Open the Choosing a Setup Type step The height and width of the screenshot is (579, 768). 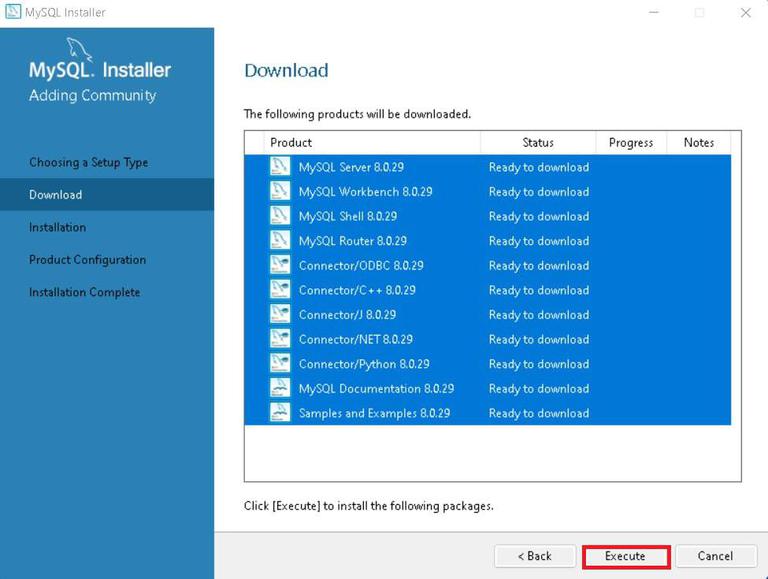[x=89, y=162]
